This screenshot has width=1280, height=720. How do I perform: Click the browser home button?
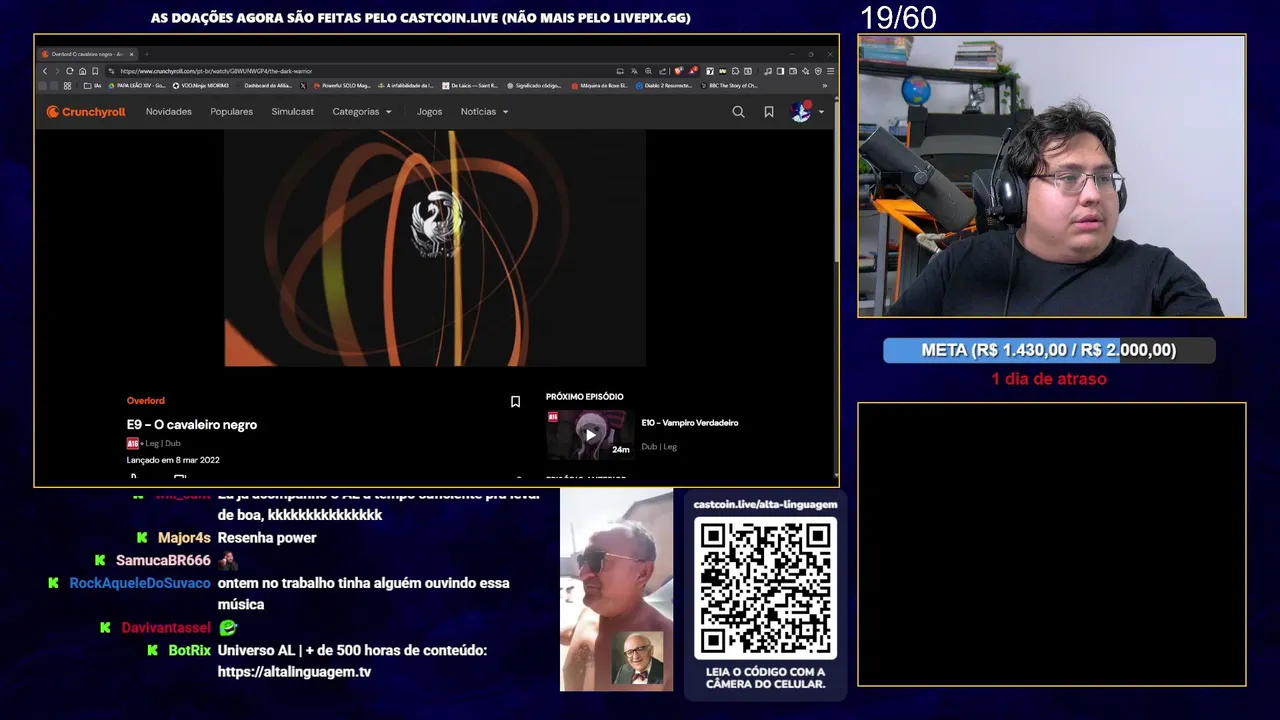[x=82, y=71]
